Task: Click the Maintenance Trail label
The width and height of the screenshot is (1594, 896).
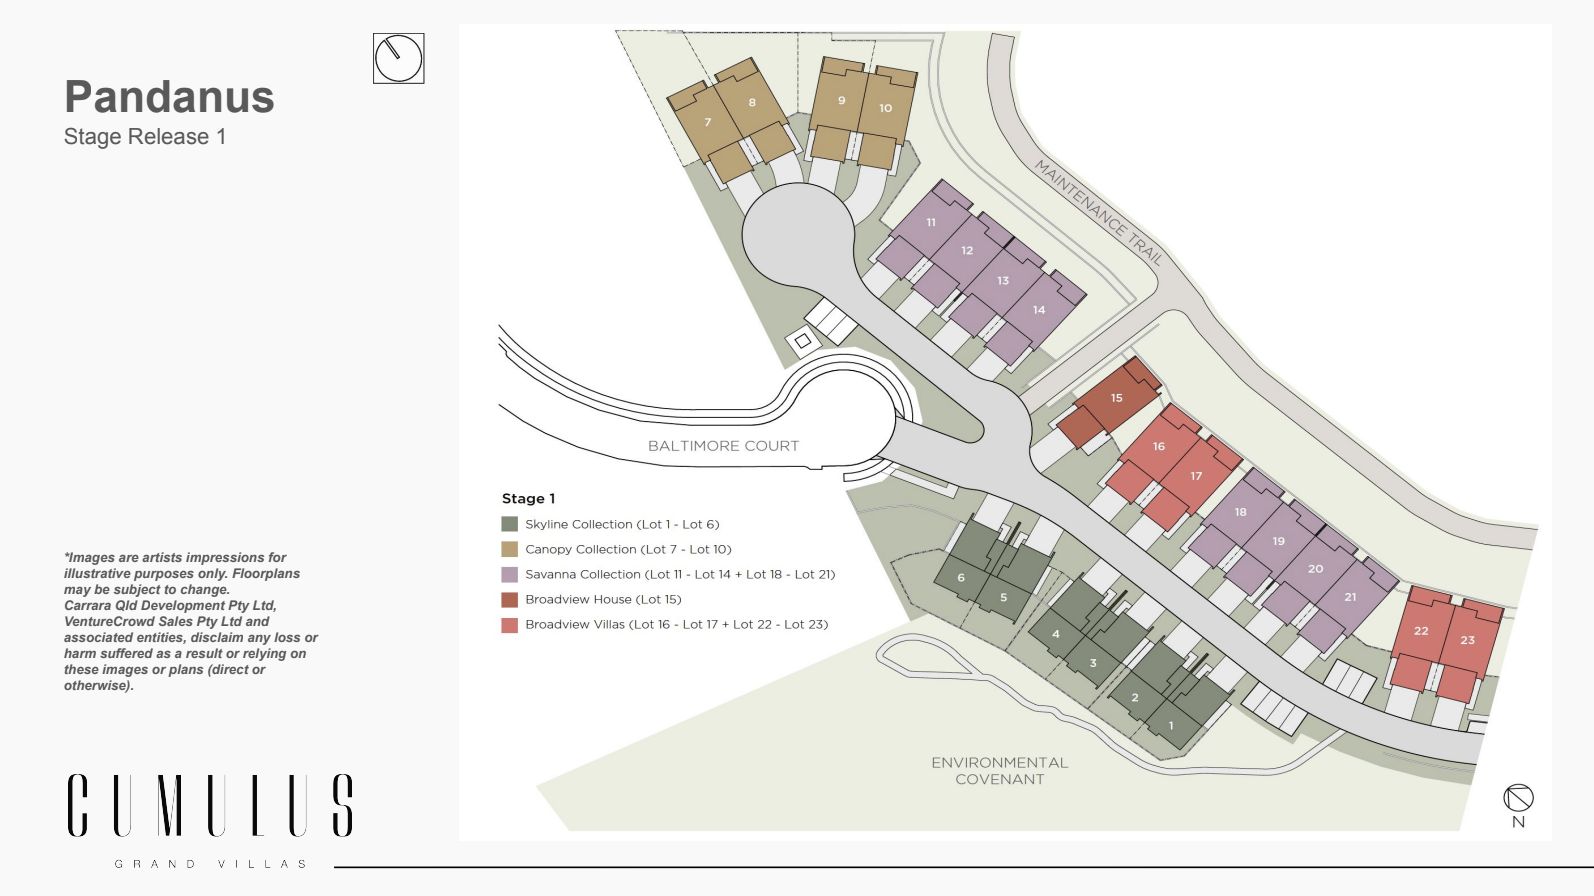Action: tap(1098, 212)
